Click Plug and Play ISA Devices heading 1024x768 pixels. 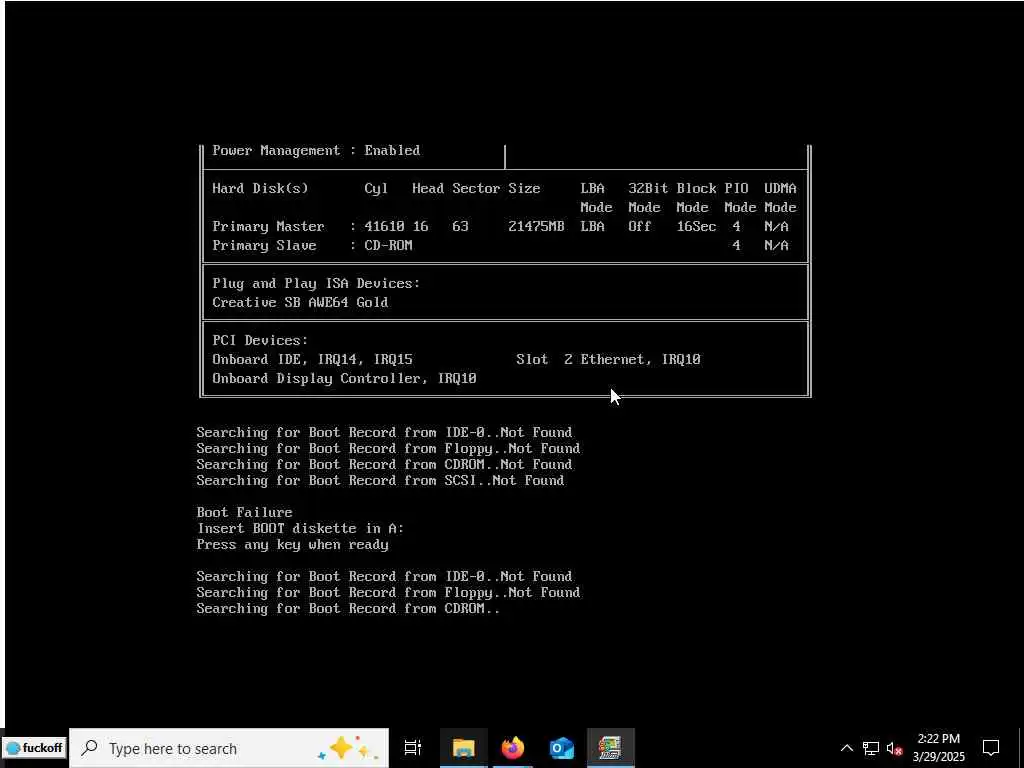pyautogui.click(x=316, y=283)
